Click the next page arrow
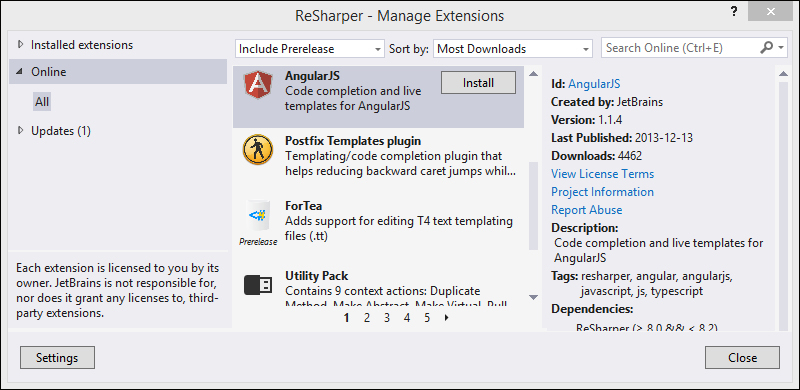Viewport: 800px width, 390px height. pyautogui.click(x=447, y=318)
